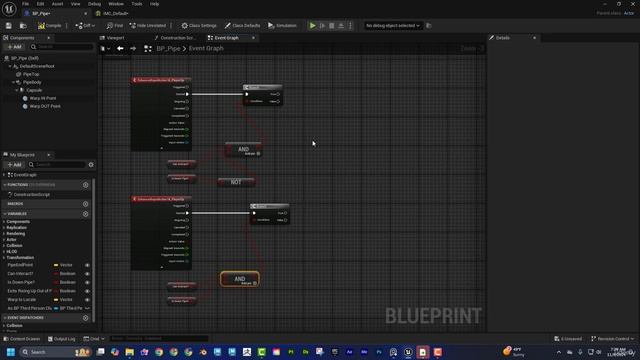The width and height of the screenshot is (640, 360).
Task: Switch to the Viewport tab
Action: (x=115, y=38)
